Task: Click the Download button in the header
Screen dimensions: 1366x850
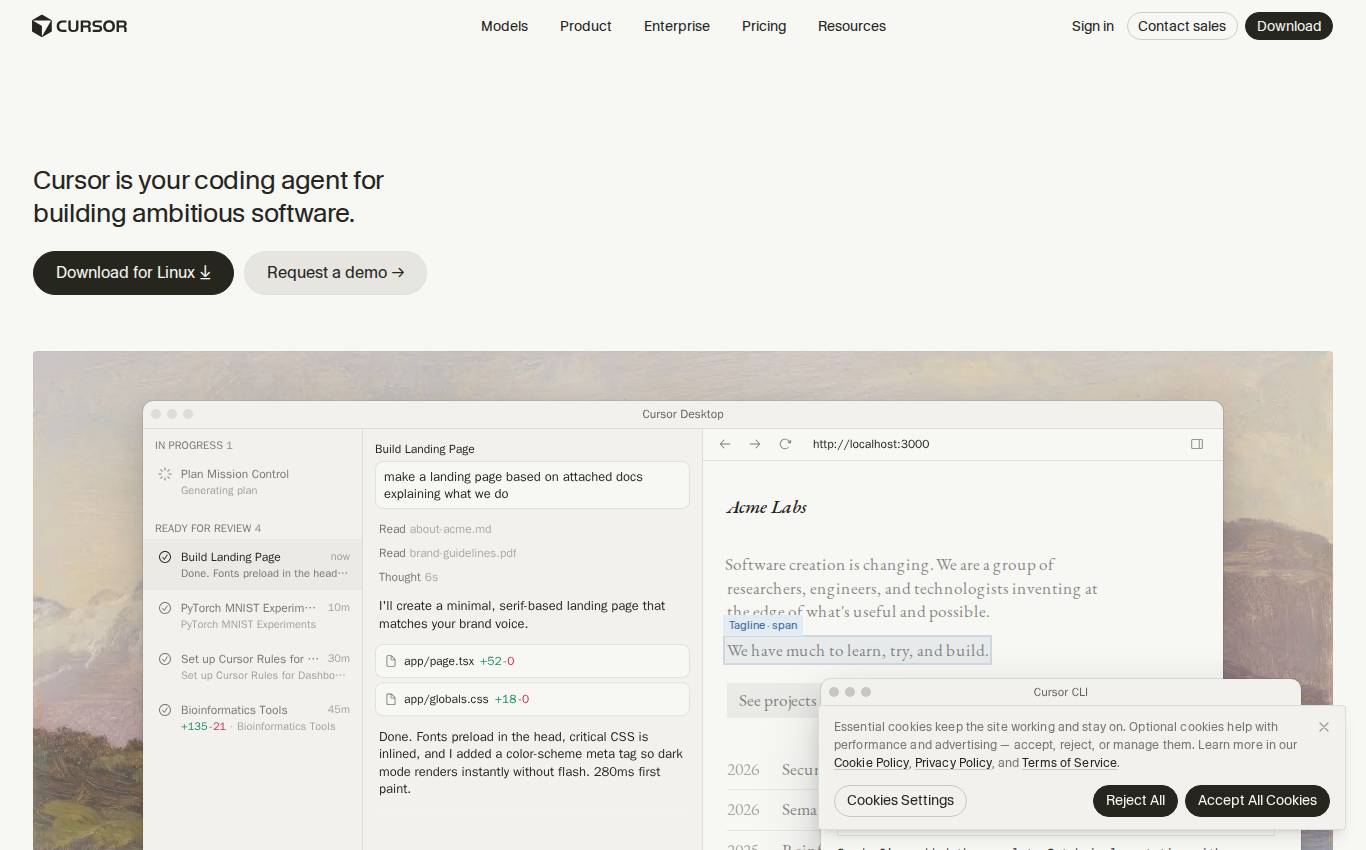Action: [x=1289, y=26]
